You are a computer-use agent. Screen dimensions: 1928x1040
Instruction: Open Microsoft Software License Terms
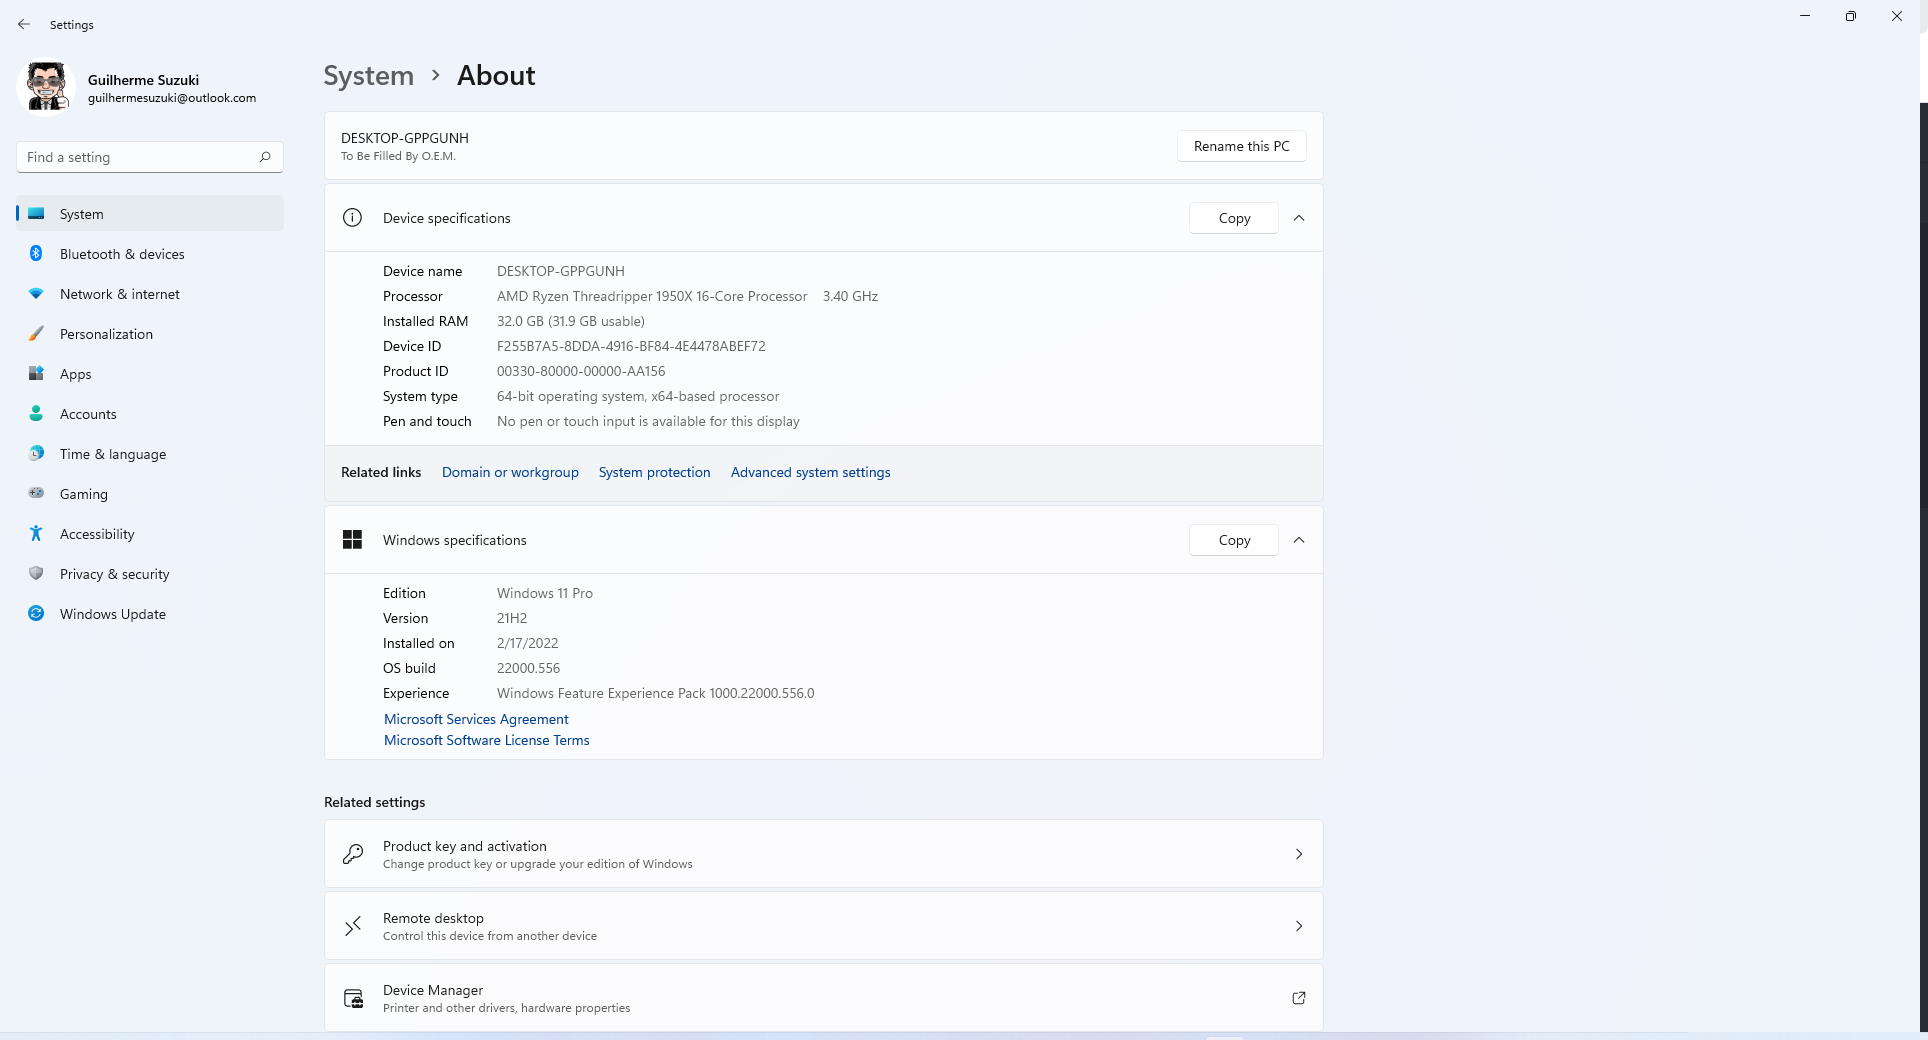486,740
